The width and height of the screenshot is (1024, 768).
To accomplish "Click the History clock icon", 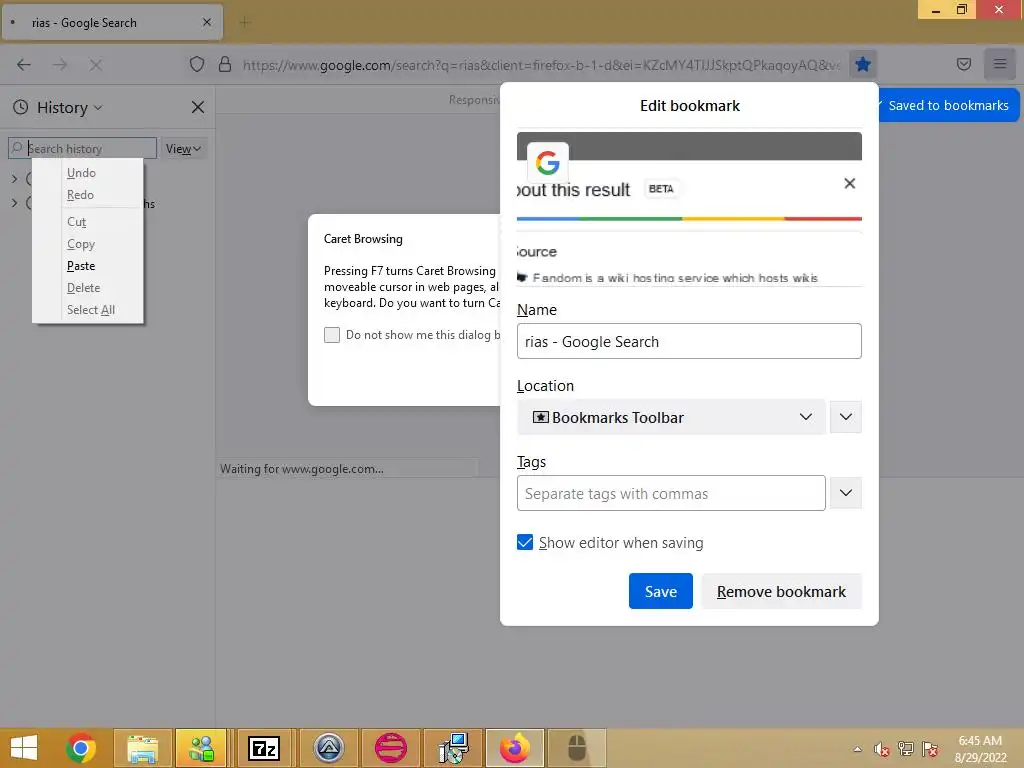I will pos(21,107).
